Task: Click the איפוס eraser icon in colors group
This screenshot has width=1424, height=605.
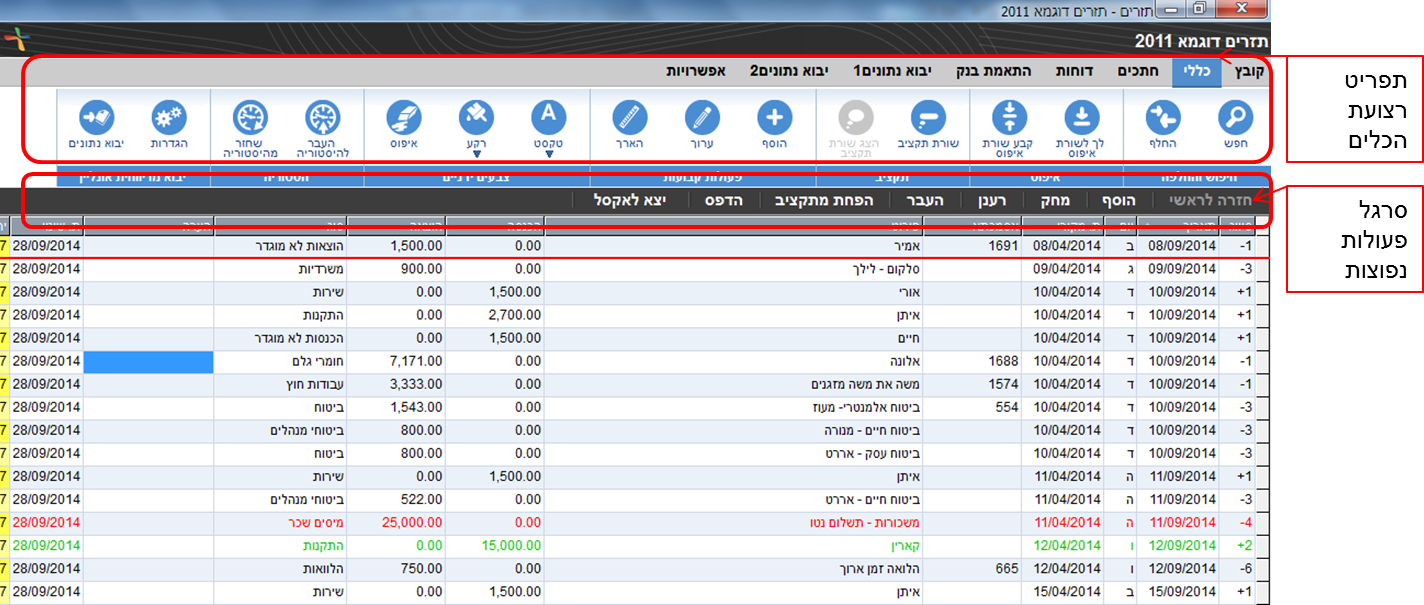Action: (x=403, y=118)
